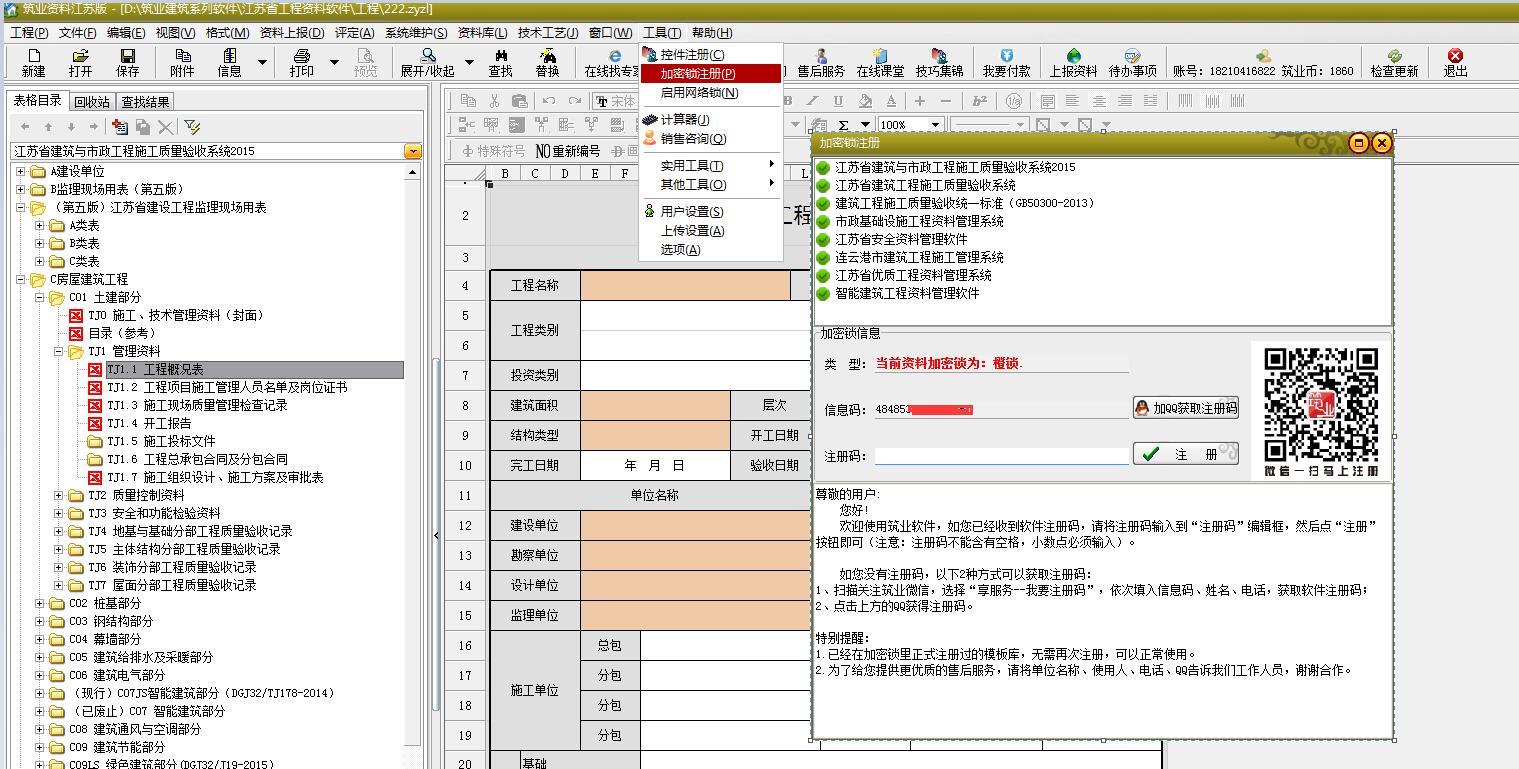Open 待办事项 to-do items
The height and width of the screenshot is (769, 1519).
coord(1132,63)
